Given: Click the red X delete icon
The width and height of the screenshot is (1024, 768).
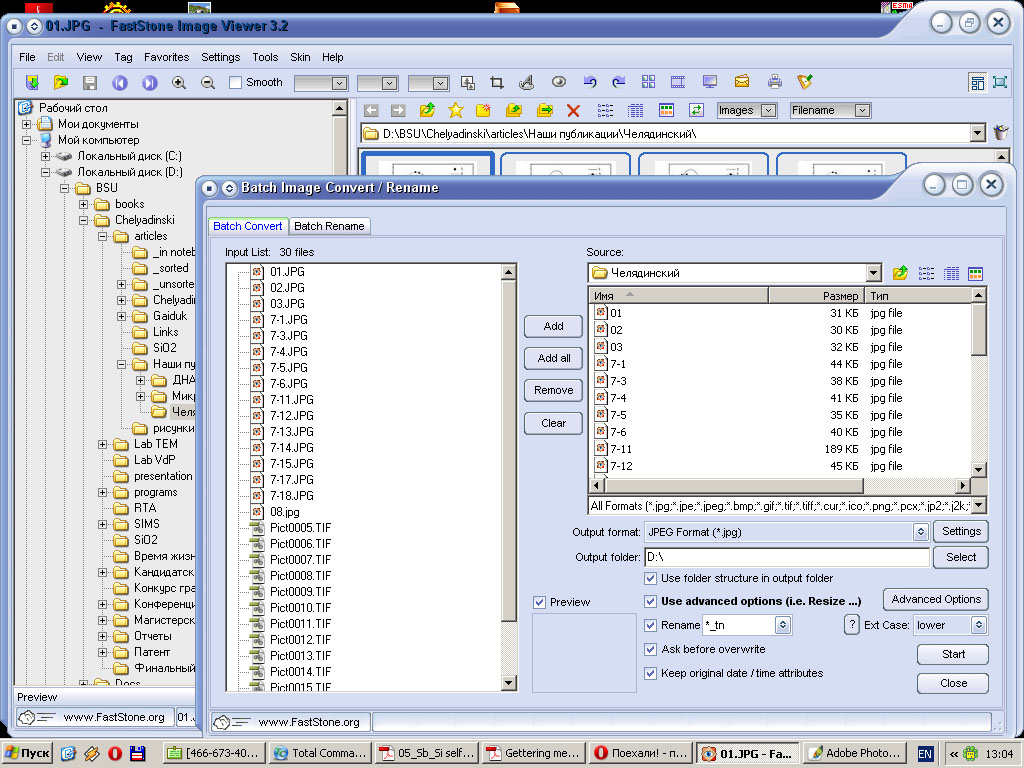Looking at the screenshot, I should pyautogui.click(x=573, y=111).
